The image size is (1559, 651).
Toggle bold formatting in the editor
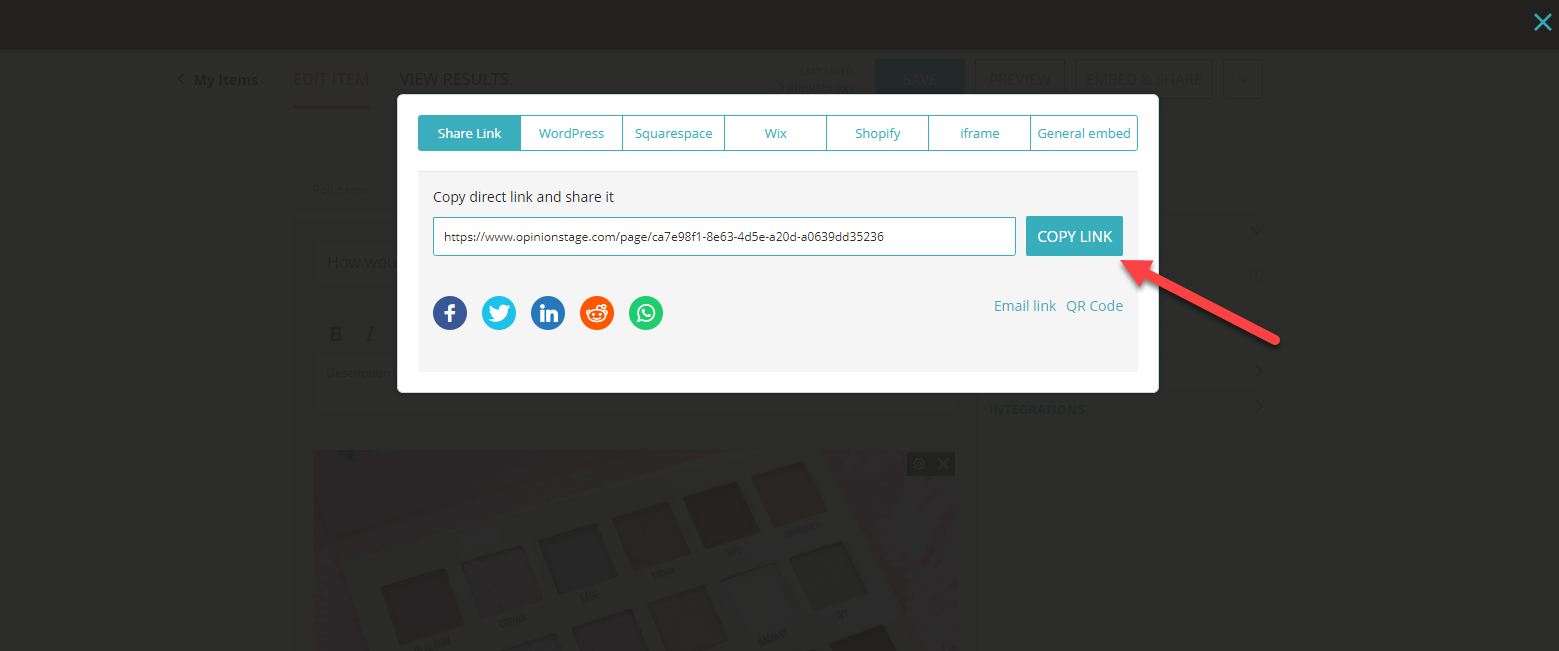pos(336,334)
